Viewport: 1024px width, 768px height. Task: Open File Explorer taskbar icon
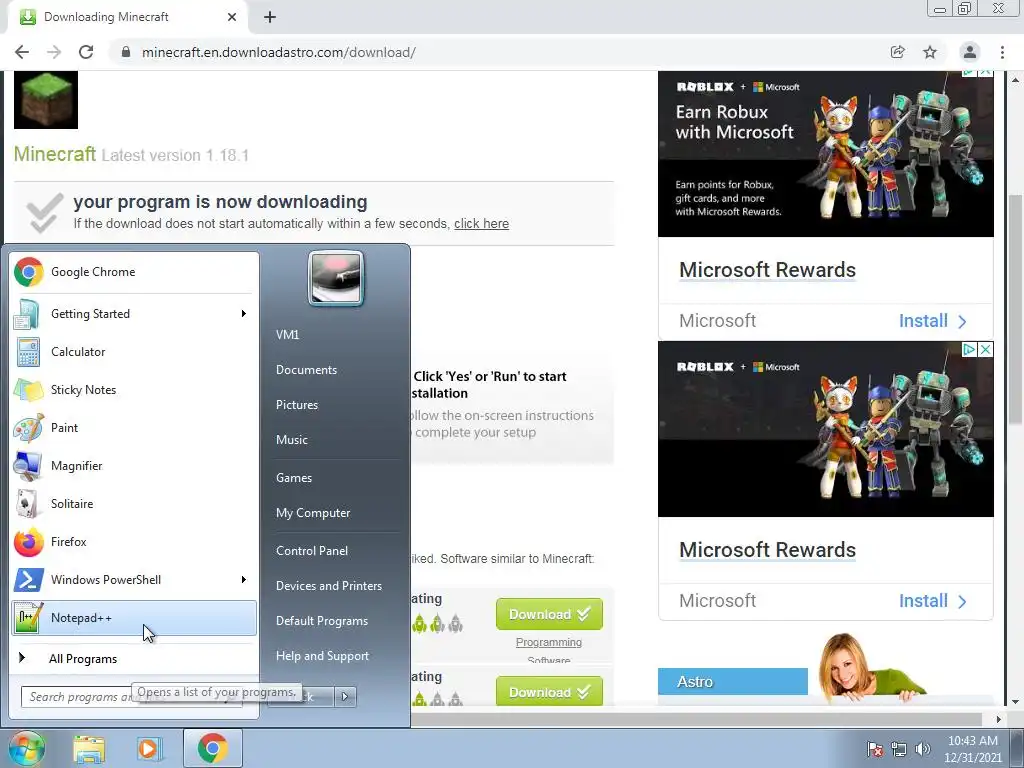(89, 749)
